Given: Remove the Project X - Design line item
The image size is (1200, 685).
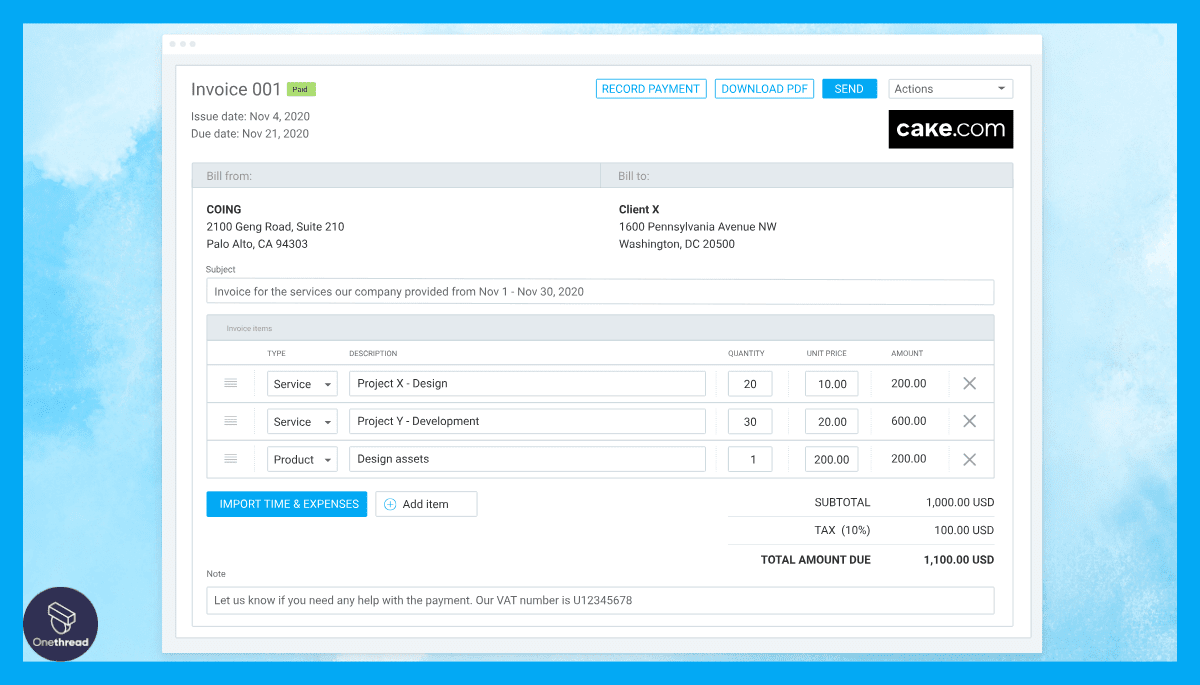Looking at the screenshot, I should (969, 383).
